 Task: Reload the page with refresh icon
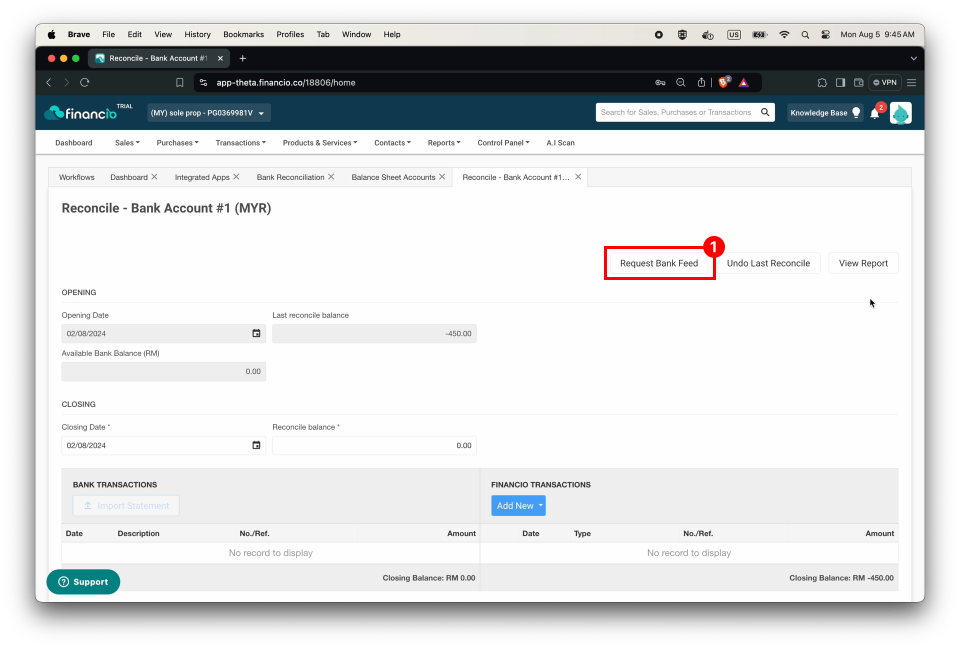(84, 83)
